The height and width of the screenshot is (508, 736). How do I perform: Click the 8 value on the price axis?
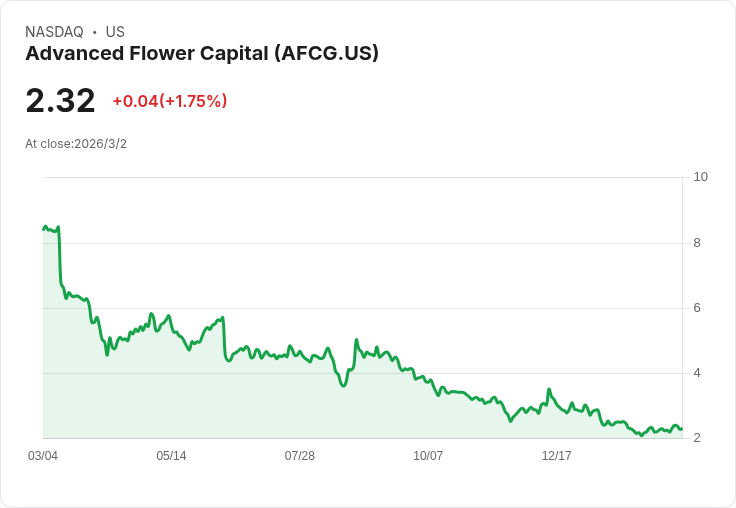(697, 243)
